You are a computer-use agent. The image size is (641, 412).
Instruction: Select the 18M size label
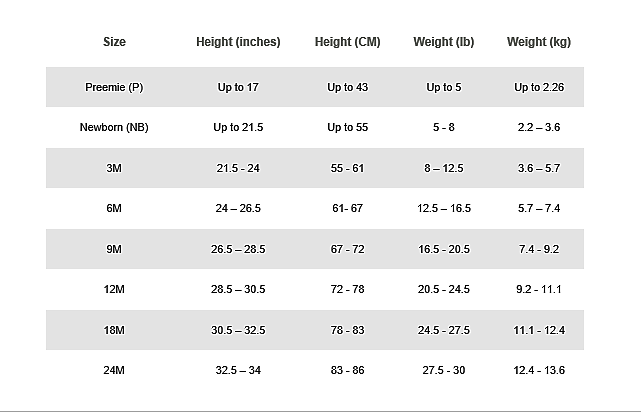pyautogui.click(x=114, y=330)
